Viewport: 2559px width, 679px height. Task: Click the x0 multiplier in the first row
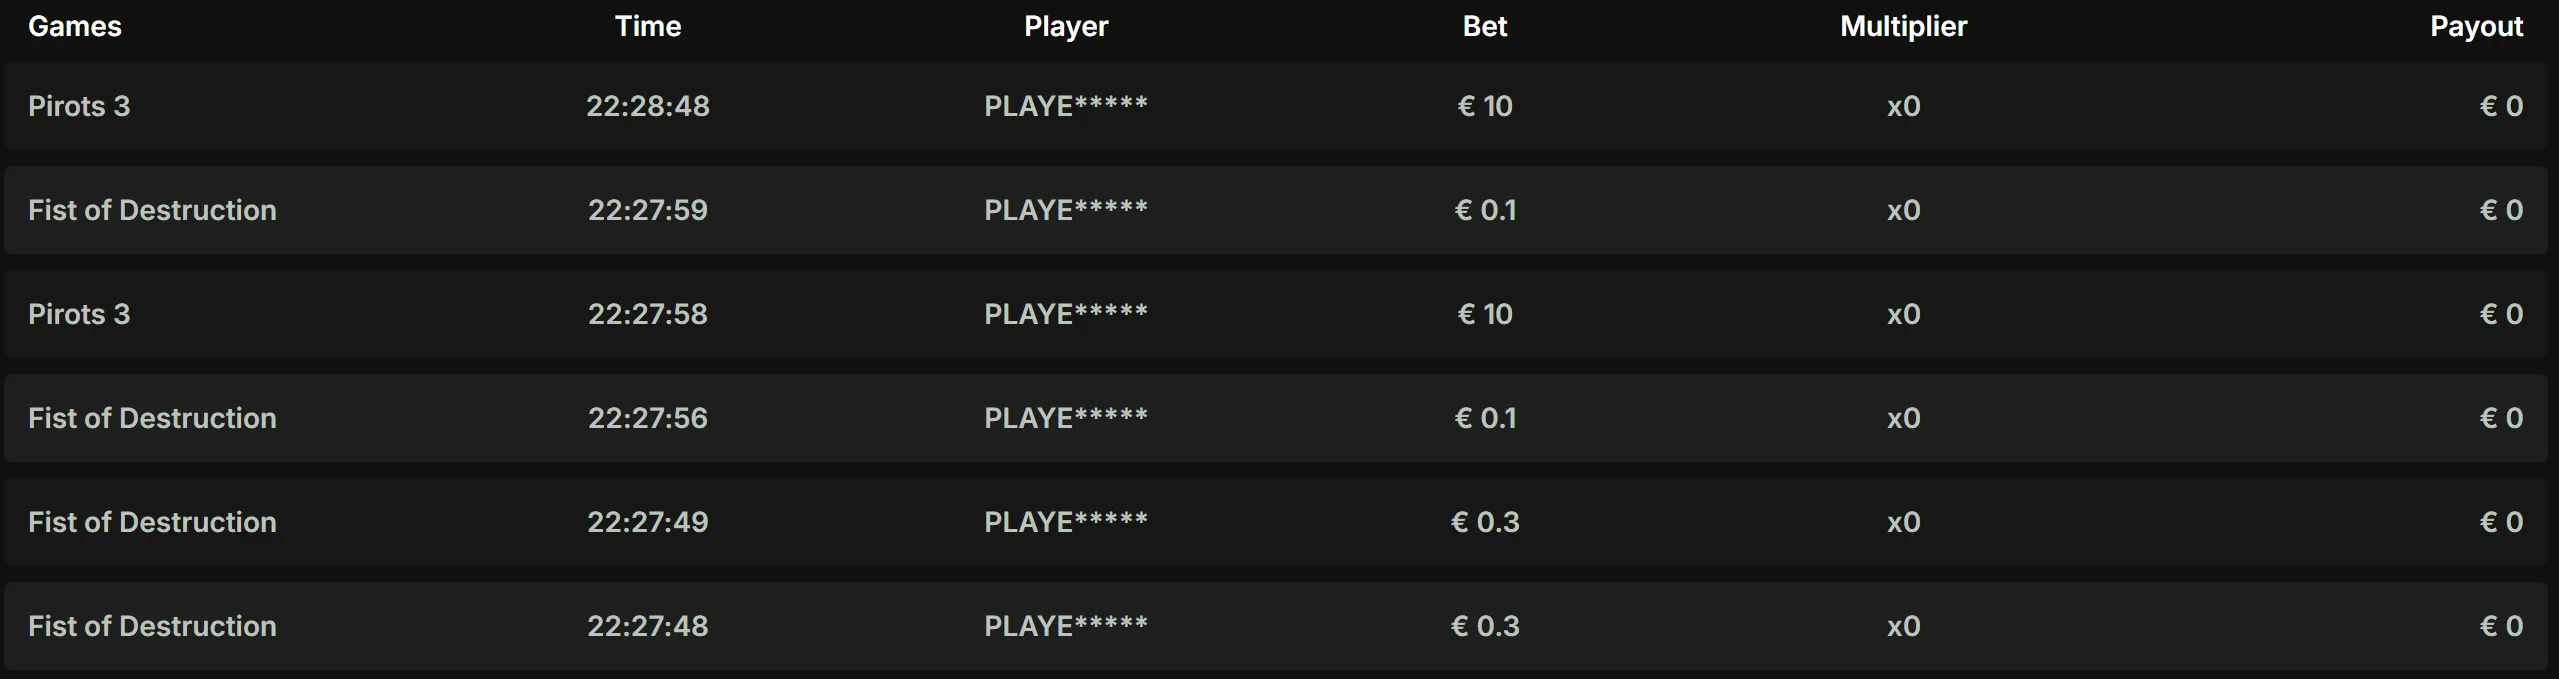tap(1901, 106)
